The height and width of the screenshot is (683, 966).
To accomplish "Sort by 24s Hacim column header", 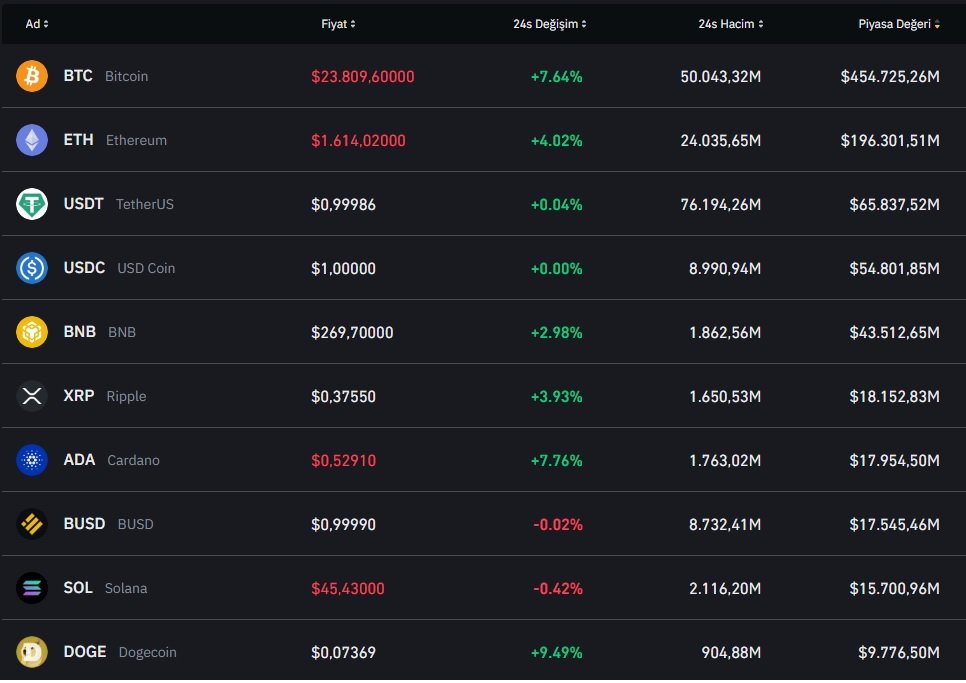I will pyautogui.click(x=732, y=24).
